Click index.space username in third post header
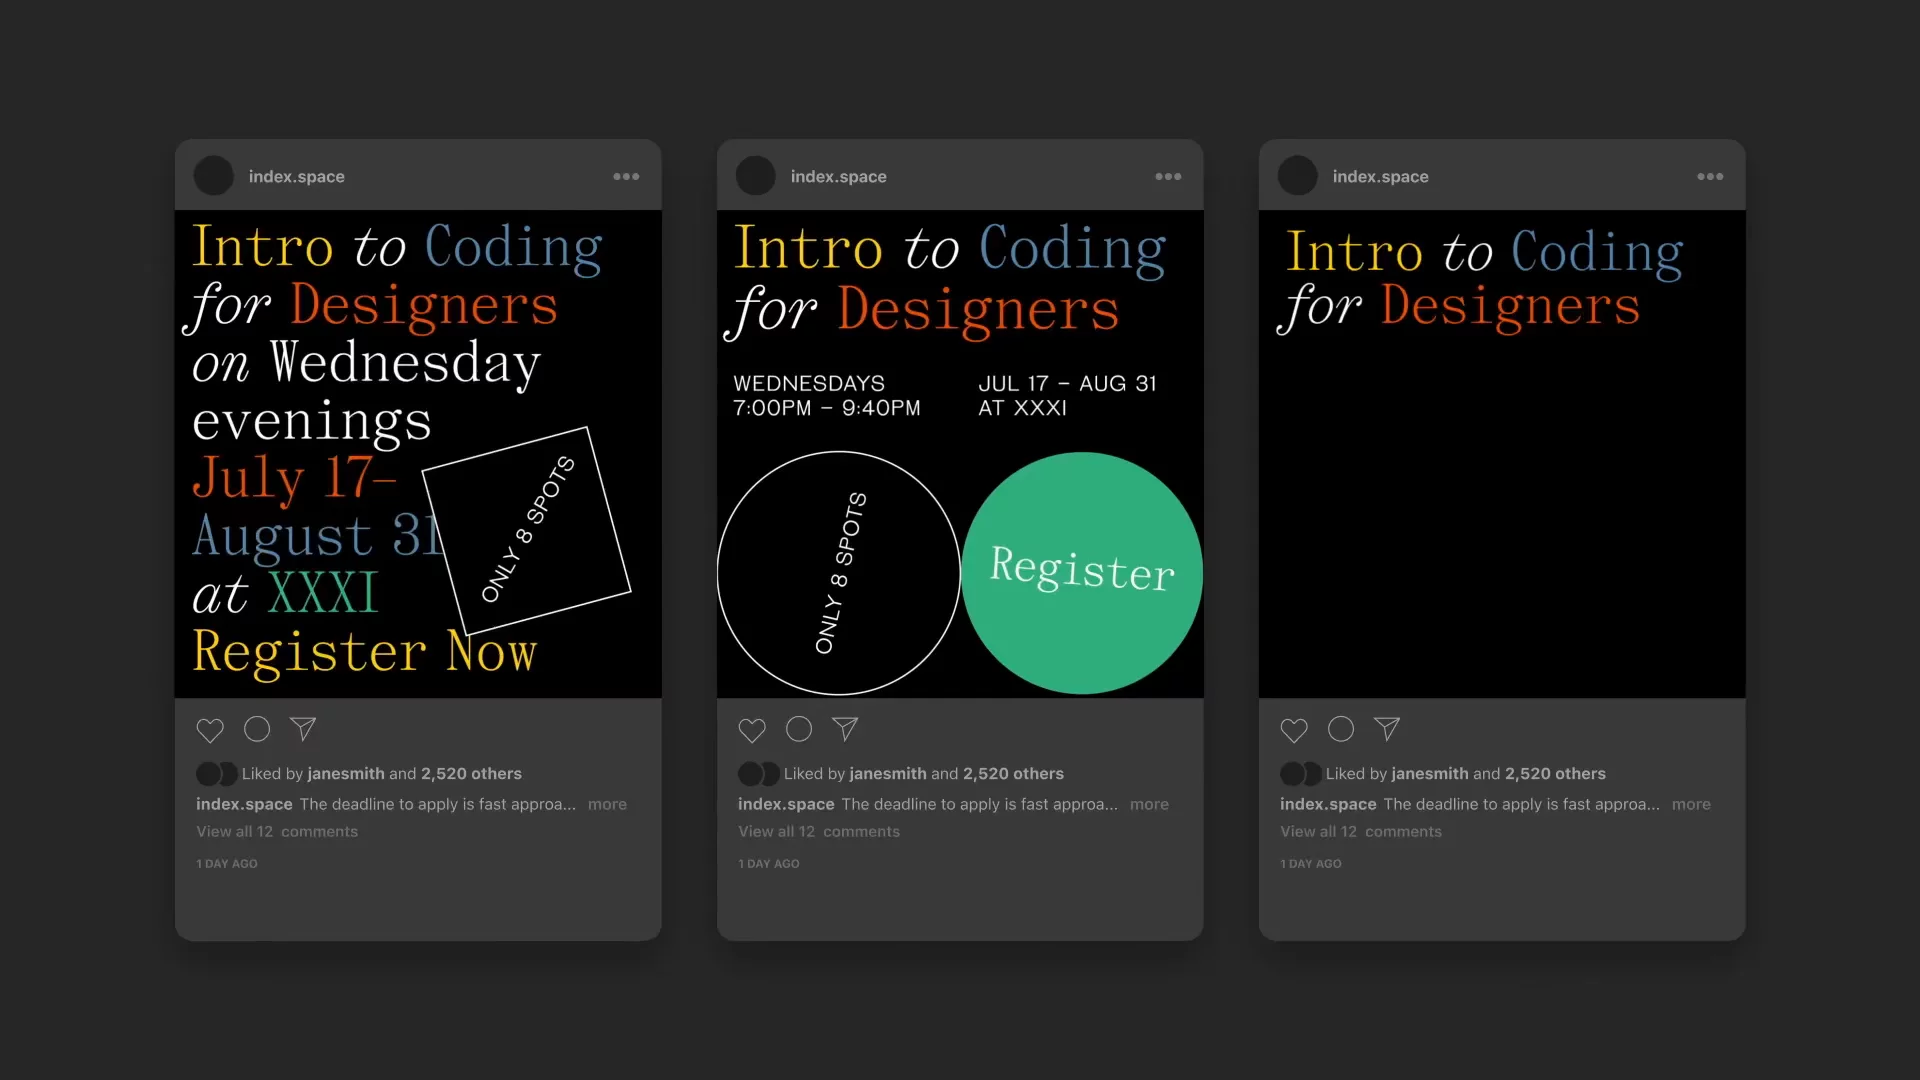This screenshot has width=1920, height=1080. 1380,177
